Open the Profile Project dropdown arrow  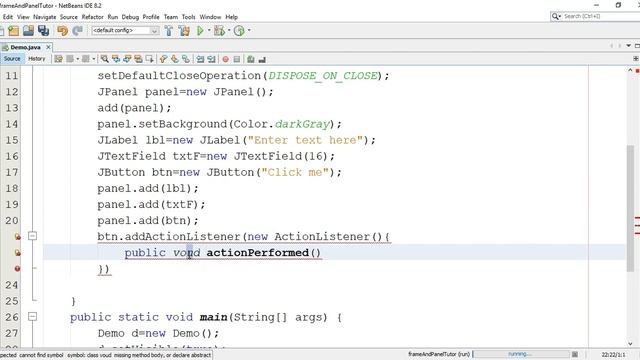tap(249, 31)
